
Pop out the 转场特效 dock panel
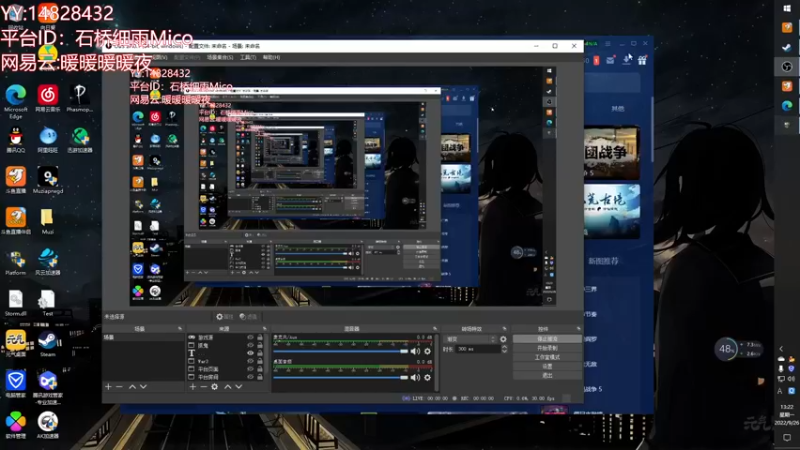[x=504, y=329]
